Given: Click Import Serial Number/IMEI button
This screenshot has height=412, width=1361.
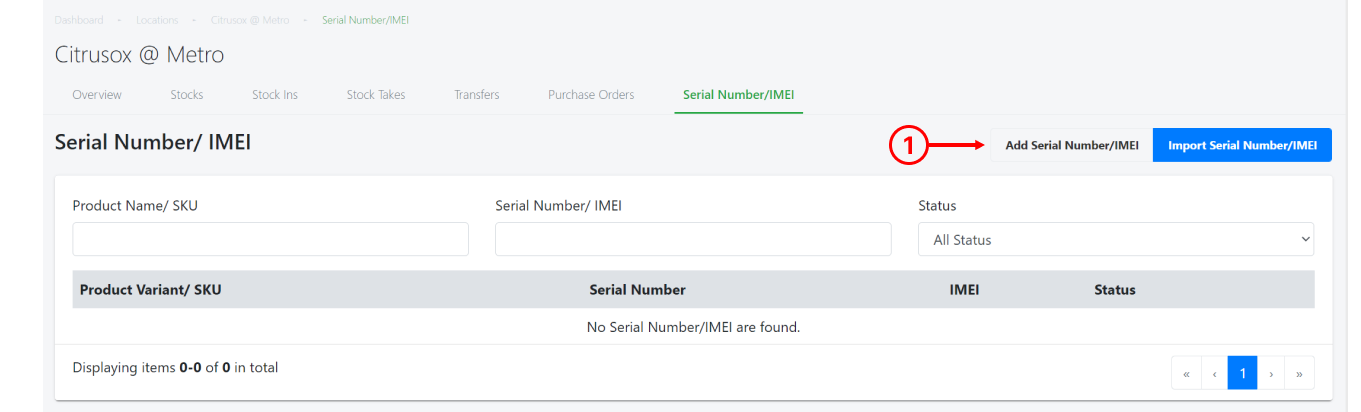Looking at the screenshot, I should (1242, 145).
